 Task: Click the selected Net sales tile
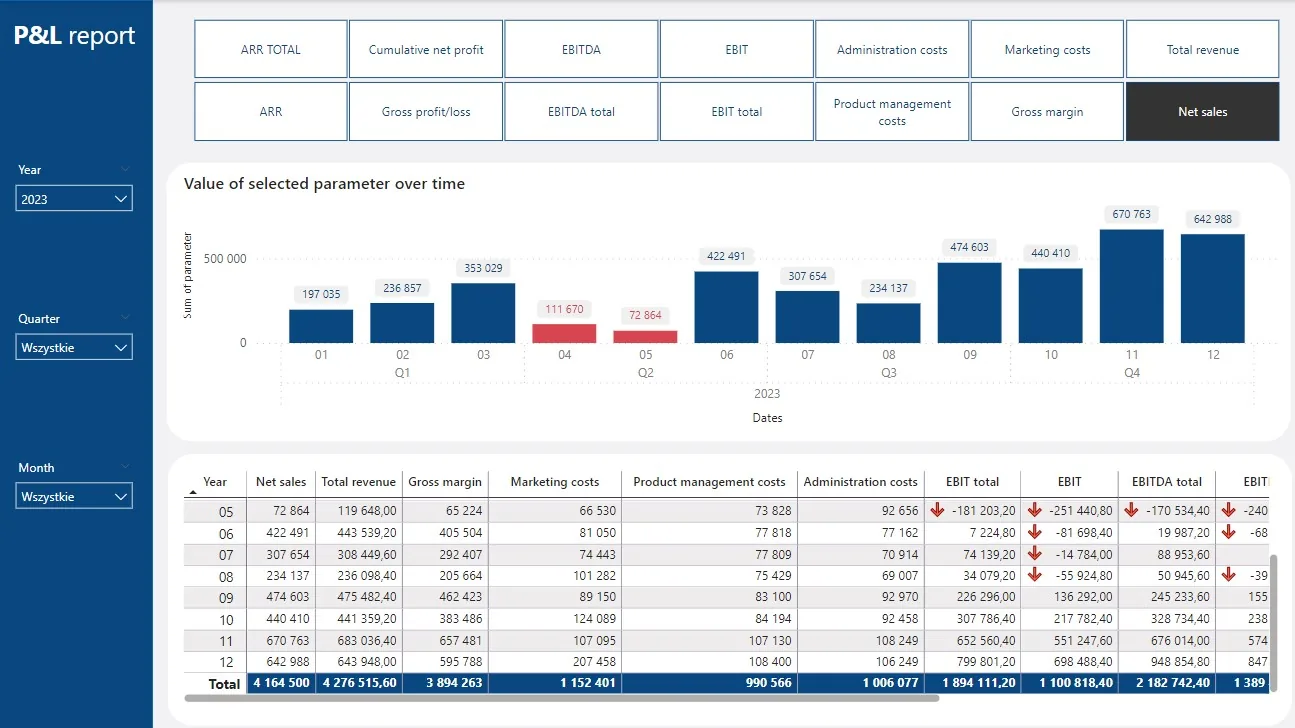click(x=1203, y=112)
